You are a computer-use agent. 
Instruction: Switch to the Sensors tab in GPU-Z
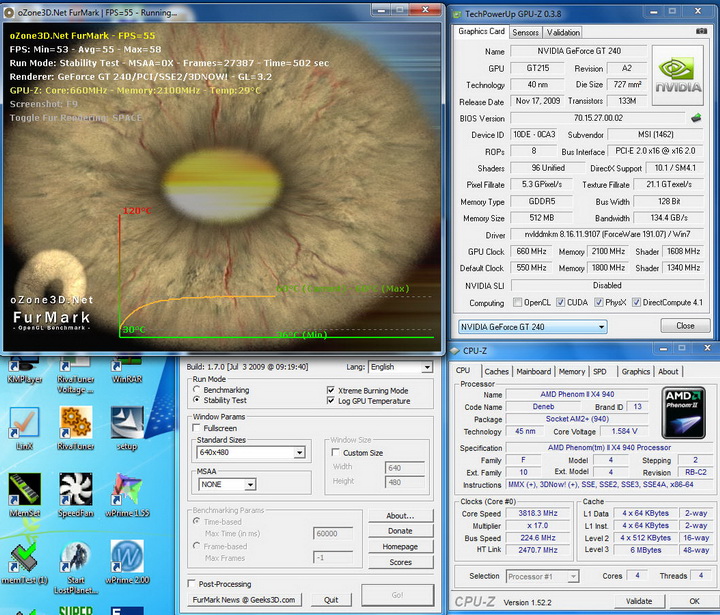tap(525, 32)
